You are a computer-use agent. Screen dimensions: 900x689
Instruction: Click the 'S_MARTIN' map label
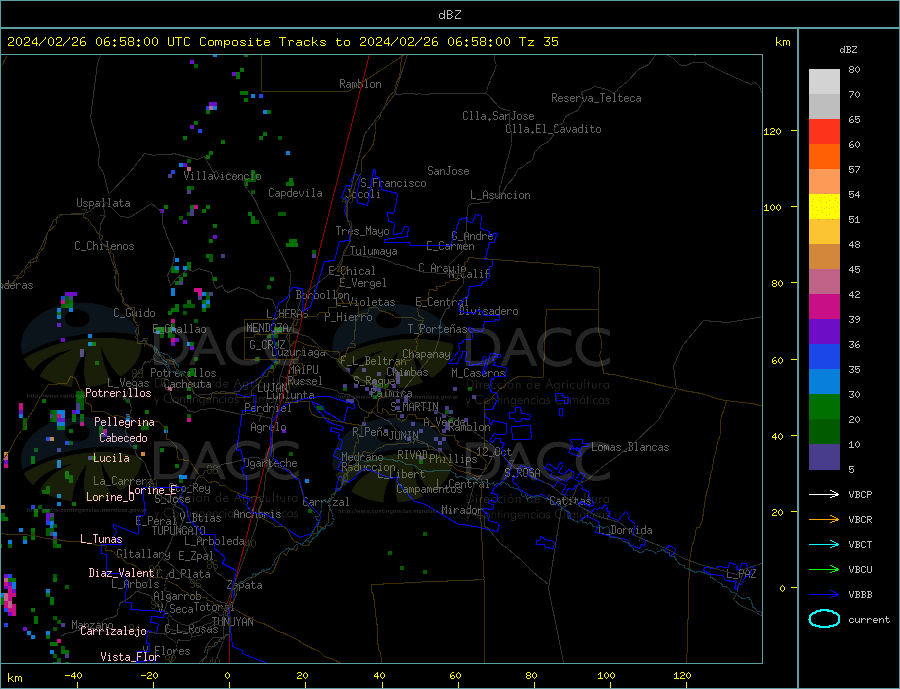coord(414,407)
